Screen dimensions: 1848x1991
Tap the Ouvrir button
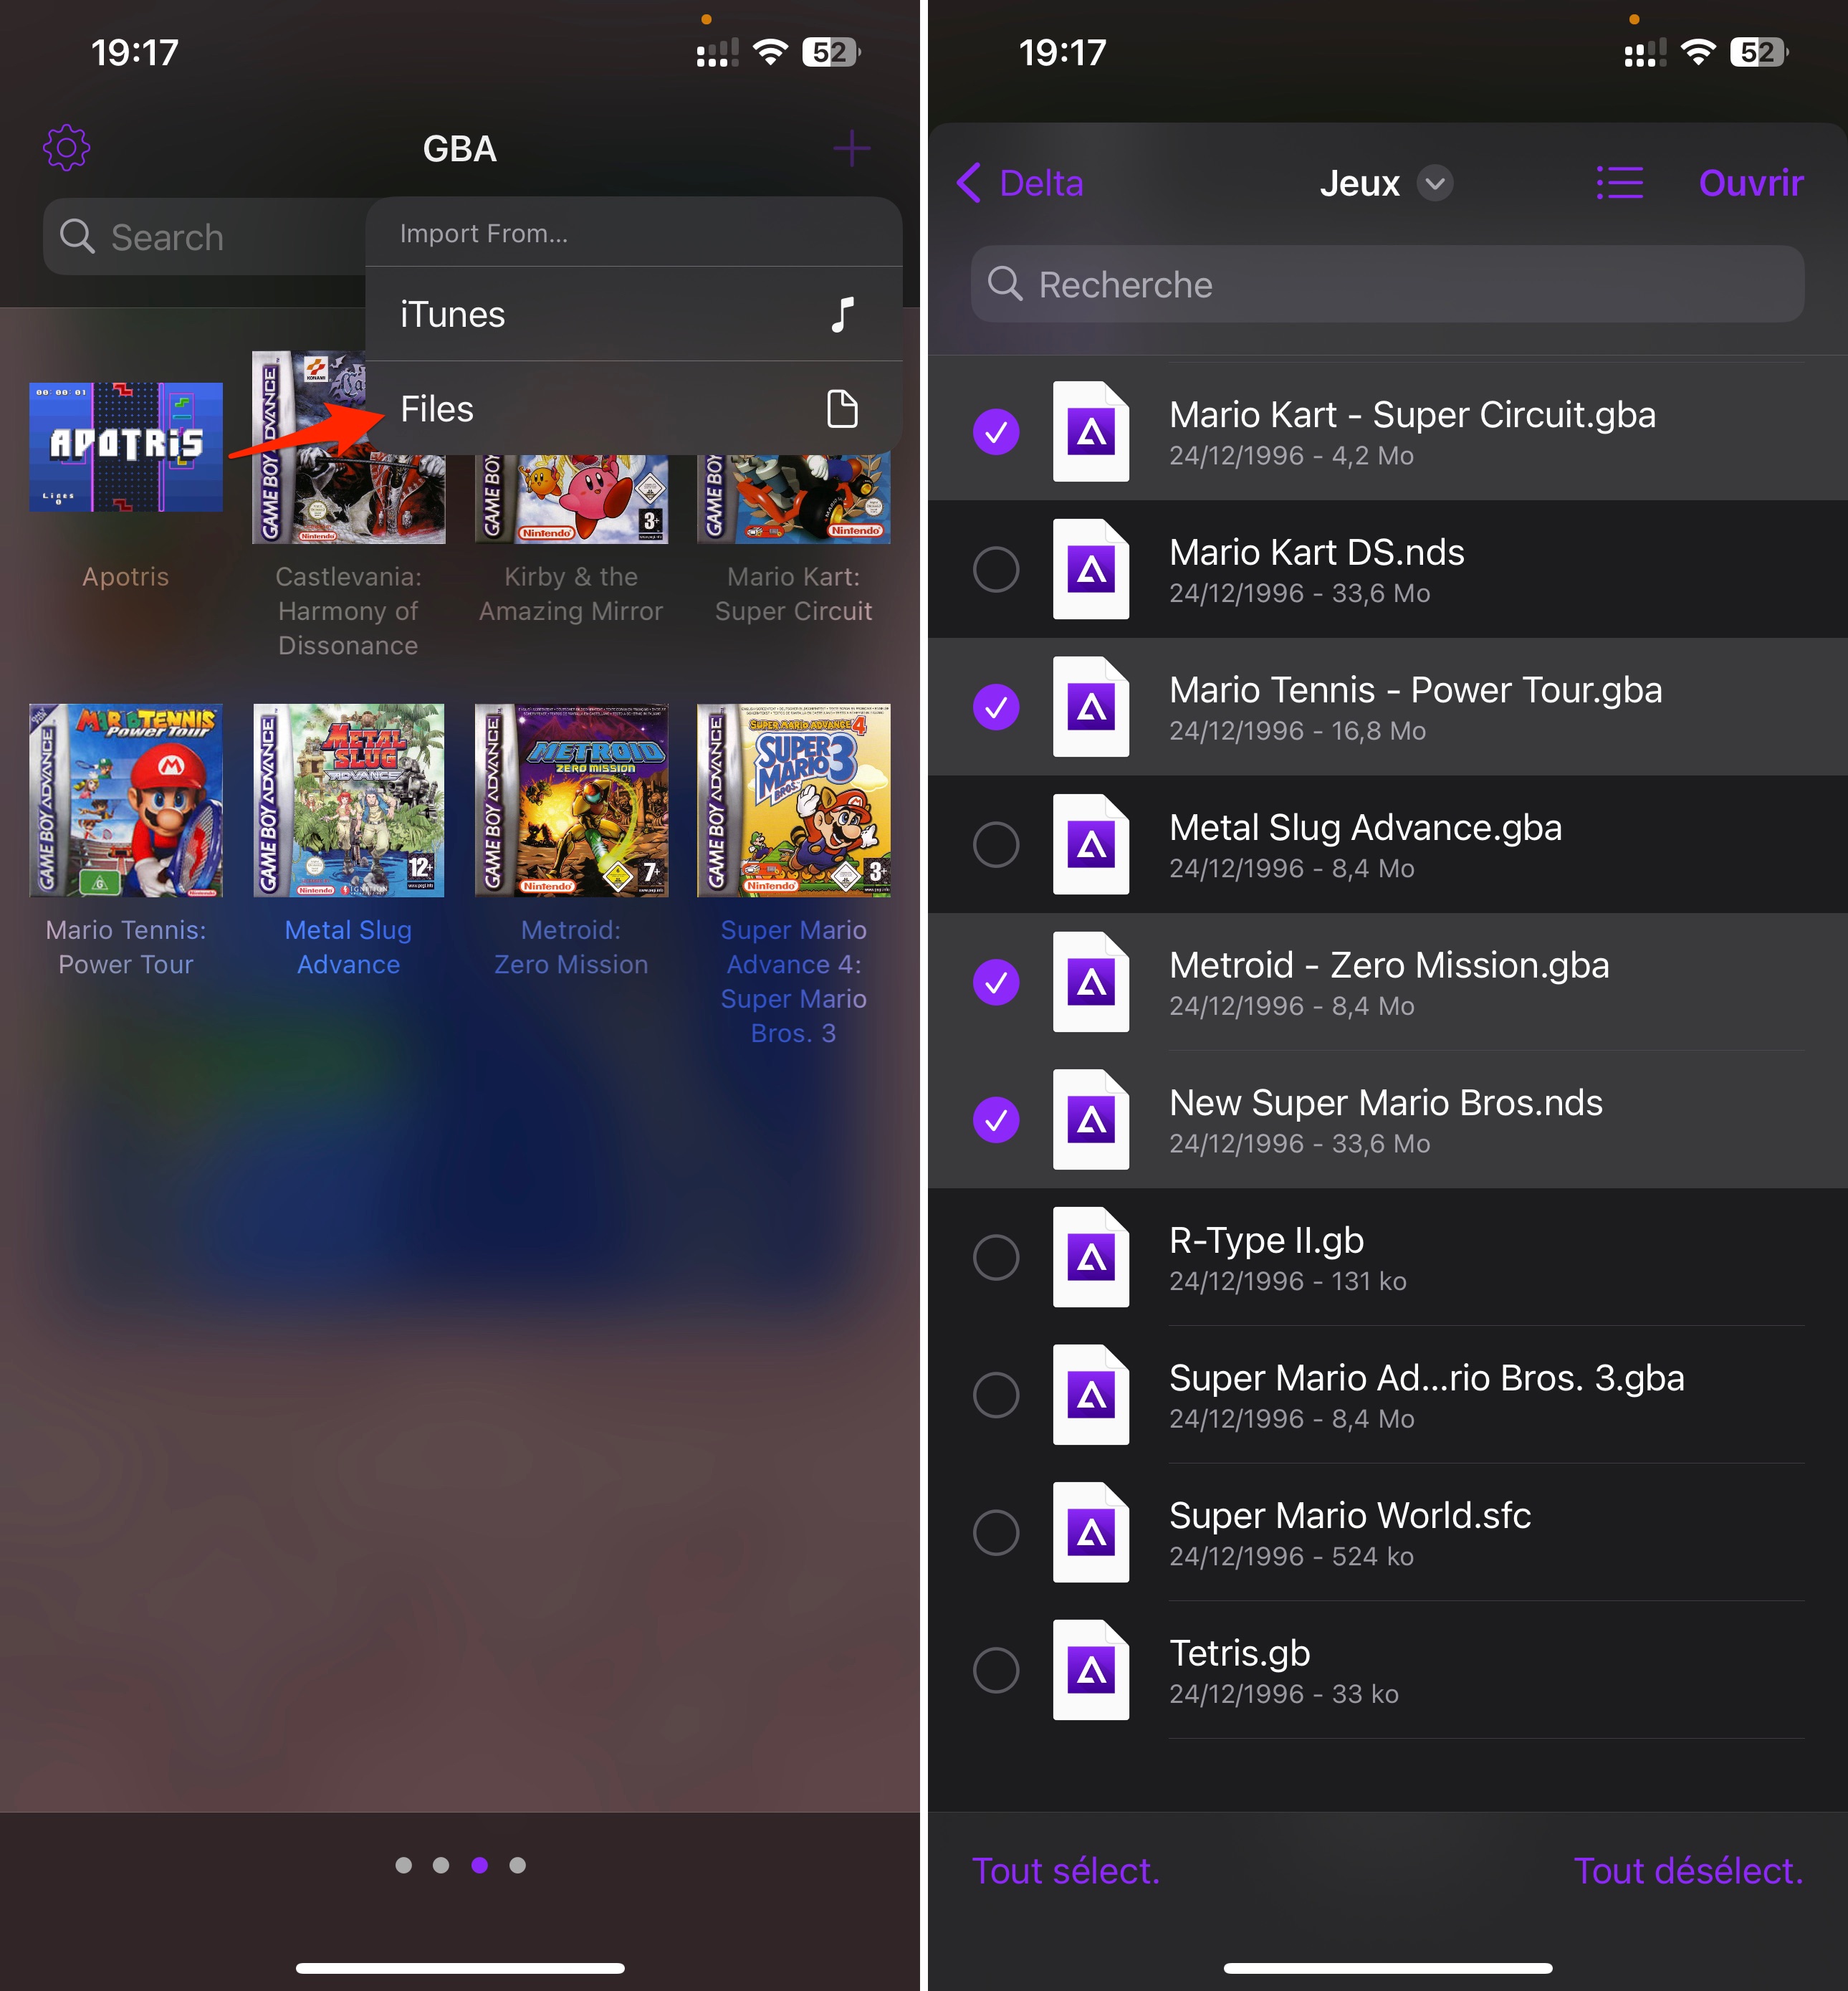tap(1751, 183)
